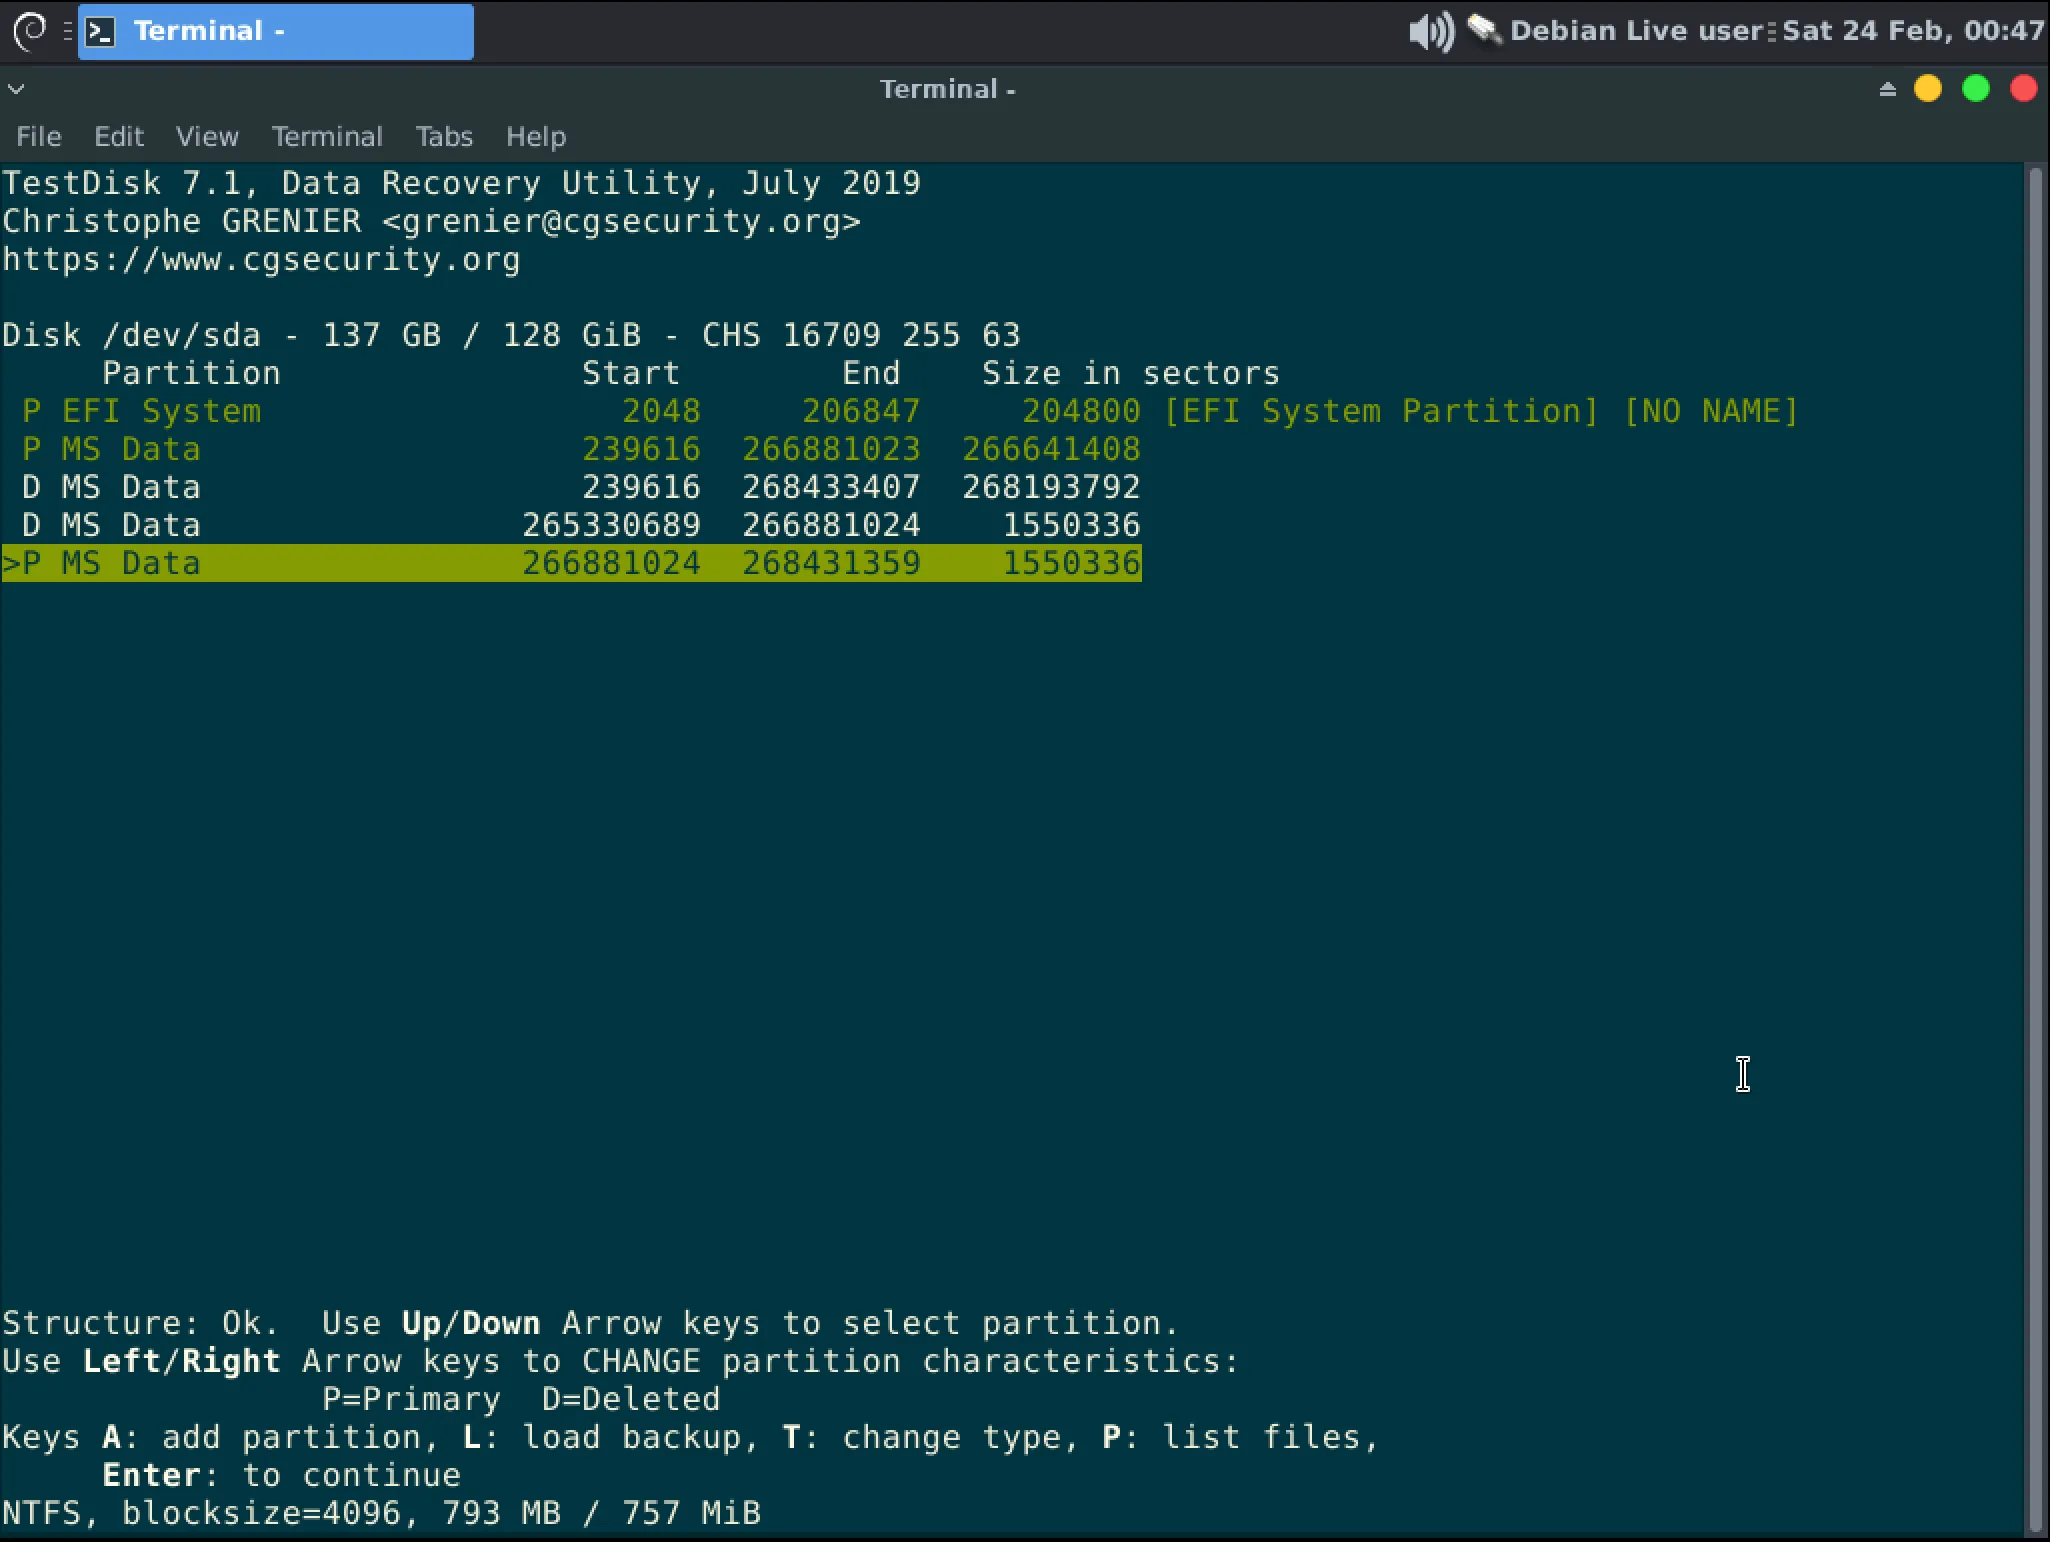
Task: Click the Terminal taskbar button
Action: [275, 31]
